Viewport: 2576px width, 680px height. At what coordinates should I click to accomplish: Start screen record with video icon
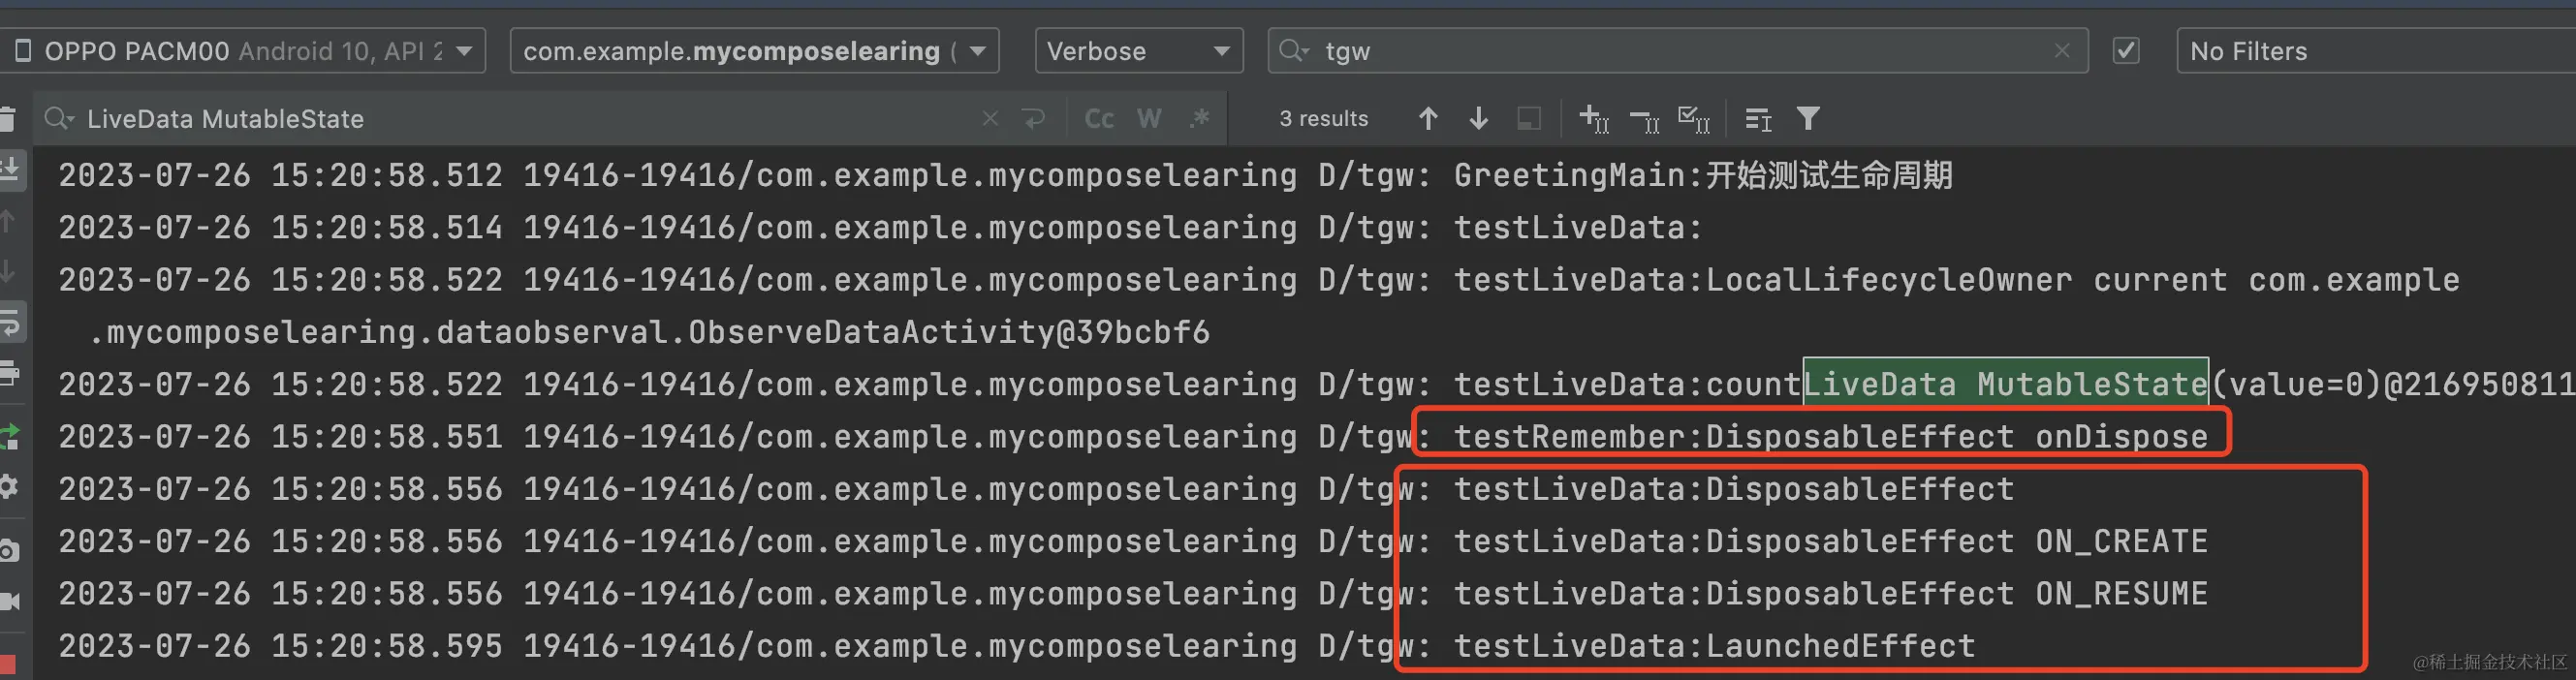(x=10, y=601)
